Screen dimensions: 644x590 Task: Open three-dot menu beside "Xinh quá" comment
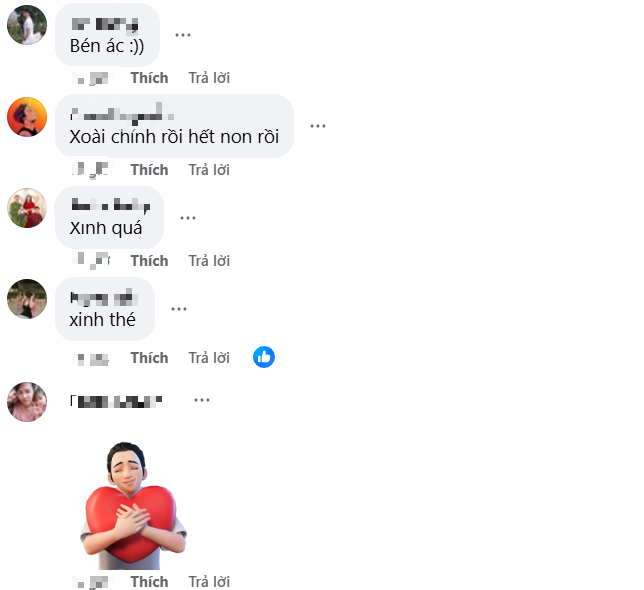188,218
